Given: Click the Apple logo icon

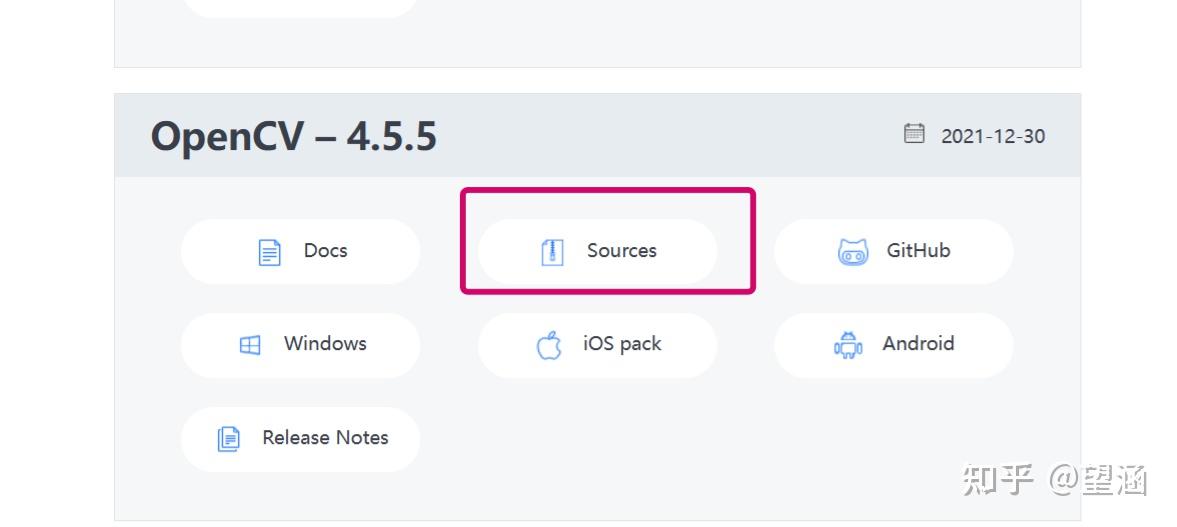Looking at the screenshot, I should (x=549, y=345).
